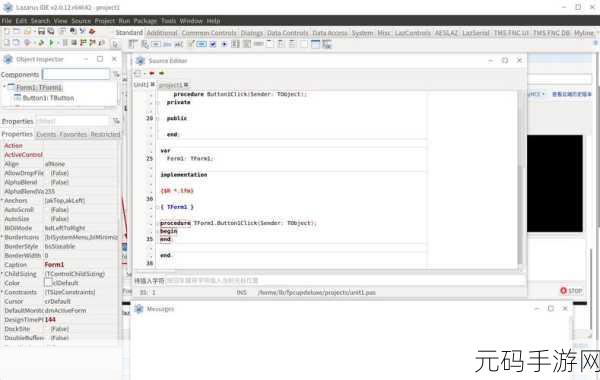
Task: Click the Step Into debug icon
Action: (83, 43)
